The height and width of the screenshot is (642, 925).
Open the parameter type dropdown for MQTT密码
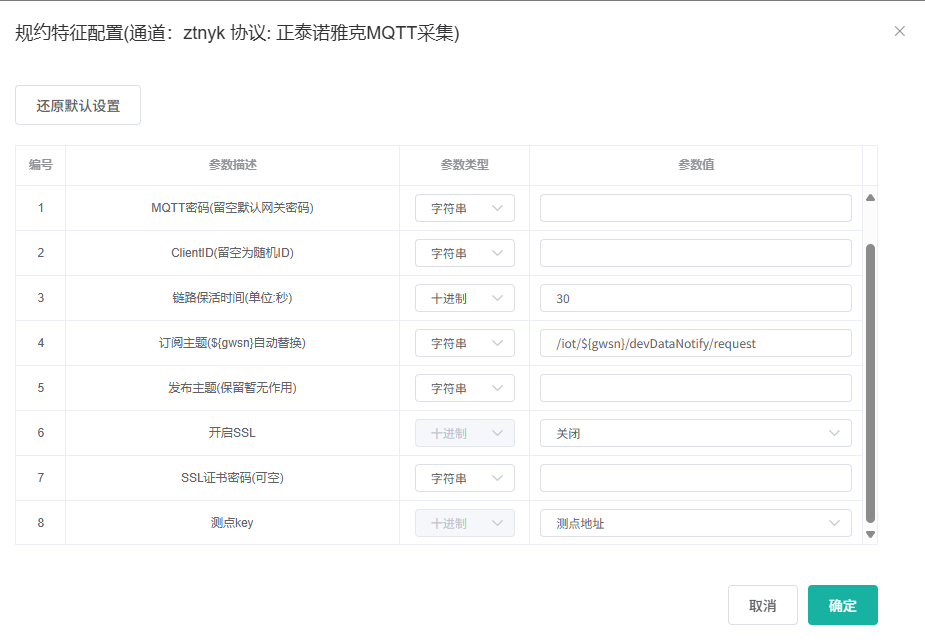tap(465, 208)
